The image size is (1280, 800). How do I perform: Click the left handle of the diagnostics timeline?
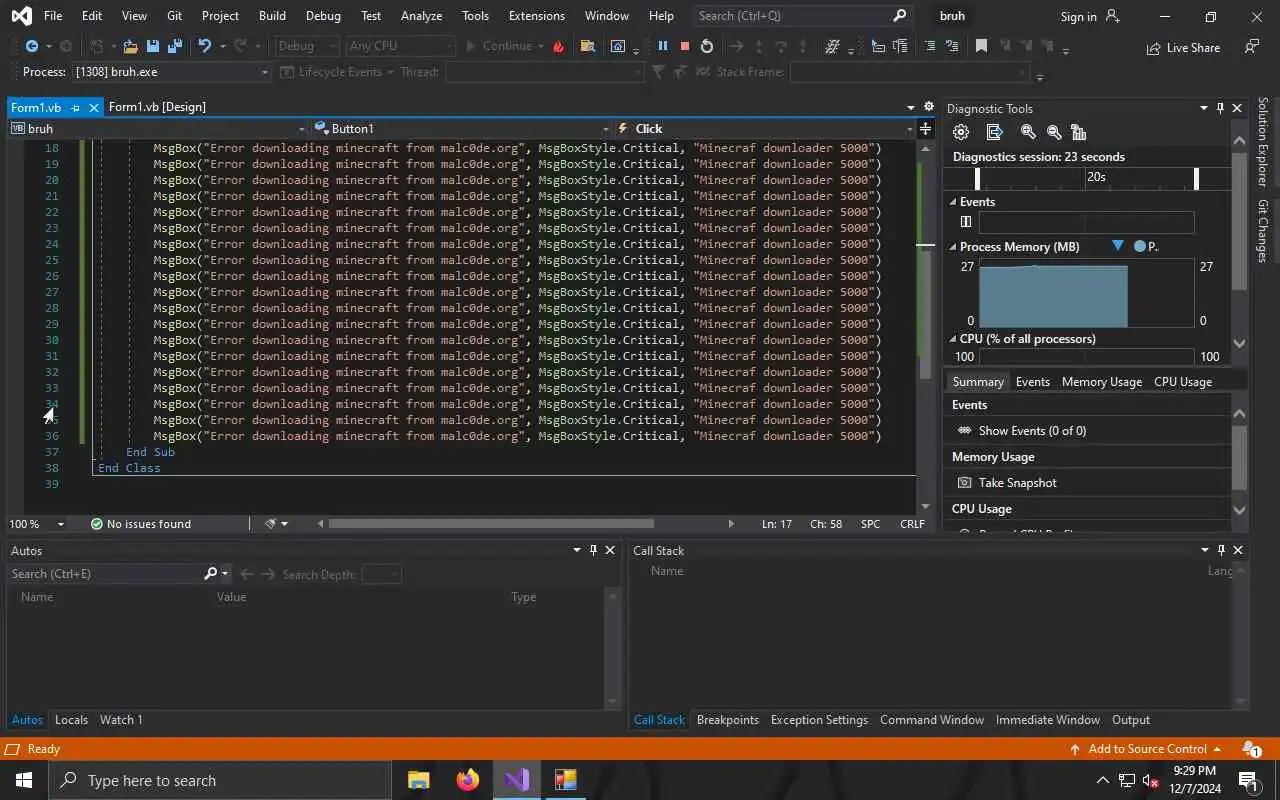(977, 178)
